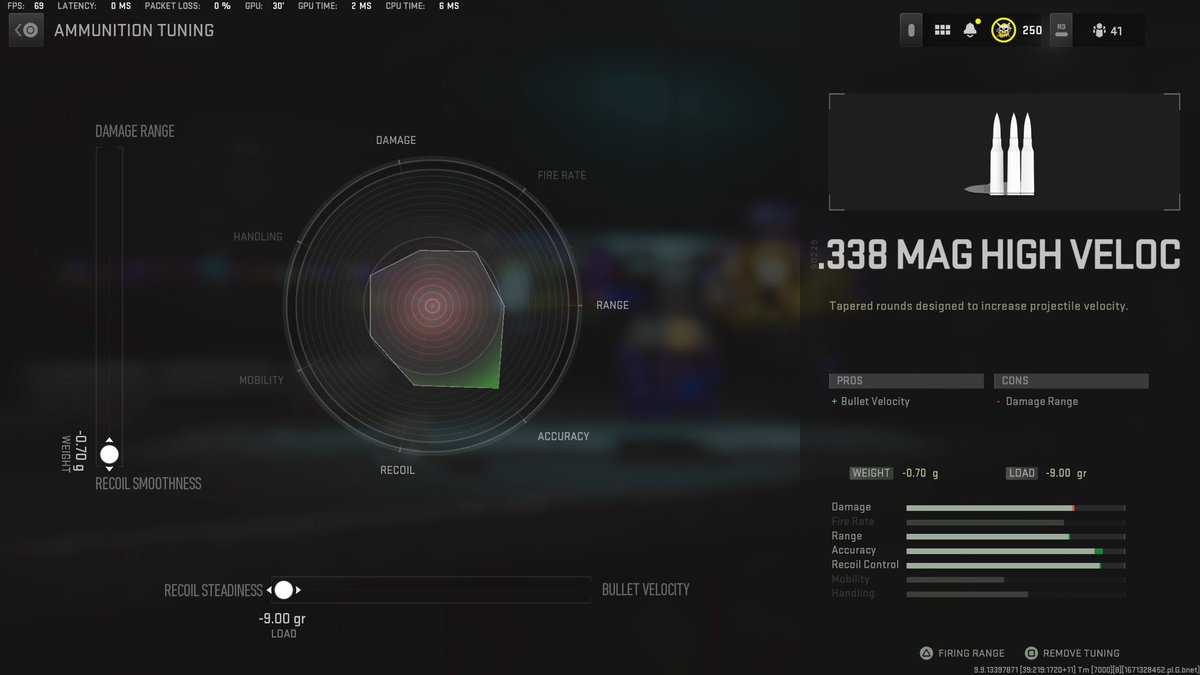Click the triple-bullet ammunition preview image

click(1003, 153)
